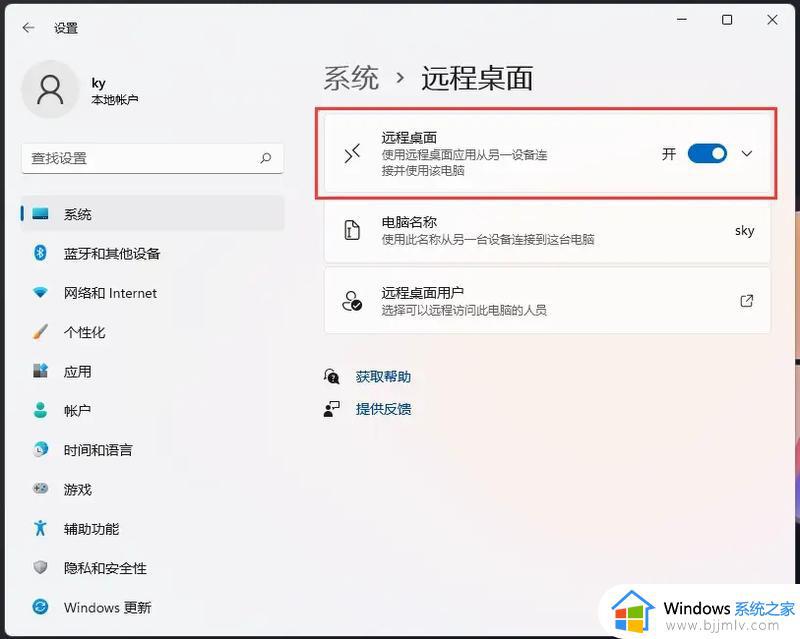Click the search magnifier icon

[x=265, y=158]
